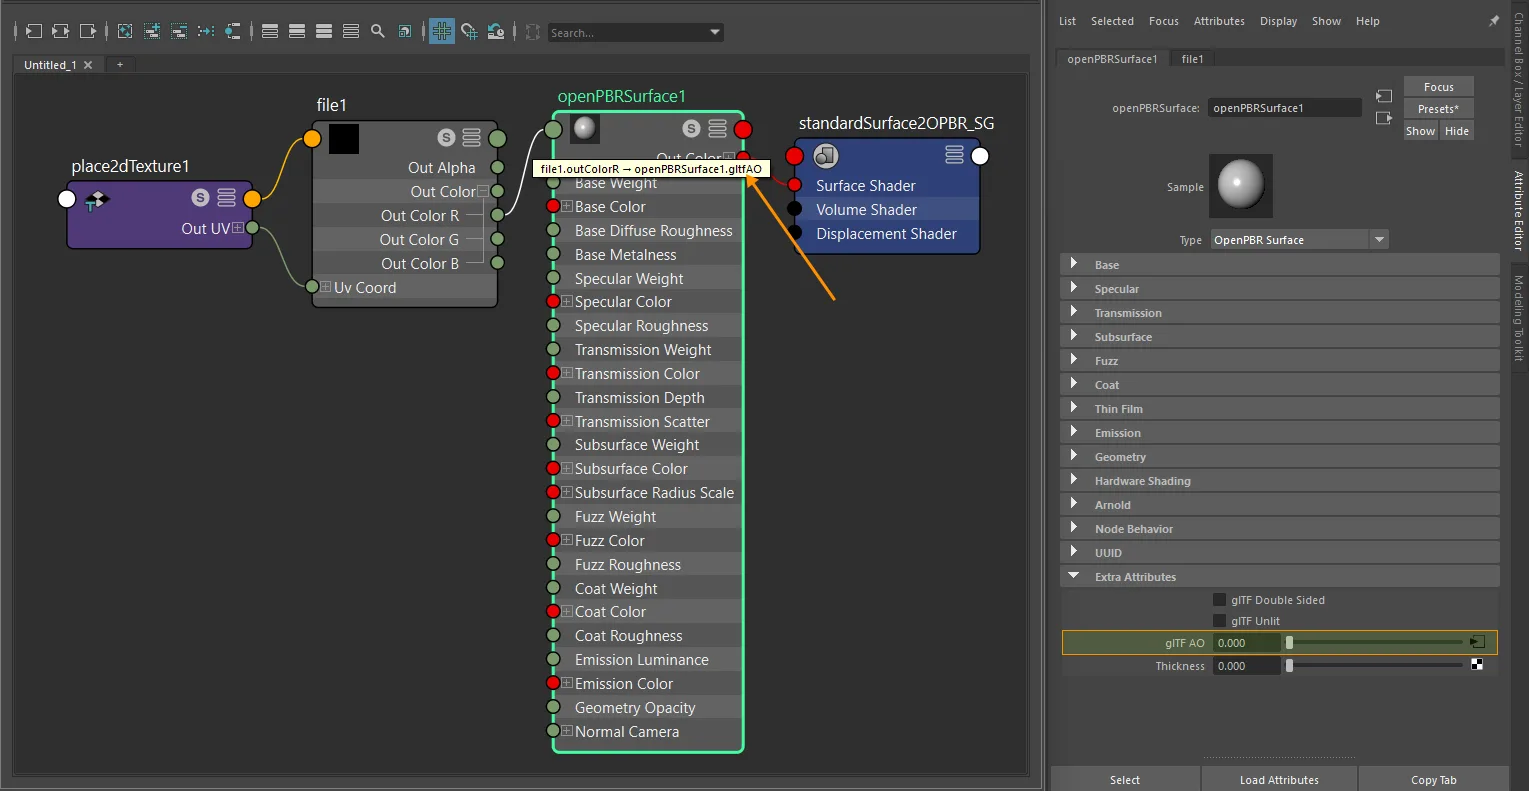Click the output connections toolbar icon
Image resolution: width=1529 pixels, height=791 pixels.
[x=88, y=31]
